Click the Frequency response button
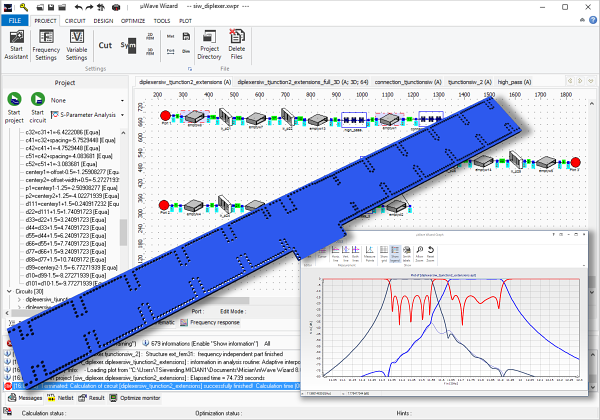 [x=211, y=324]
